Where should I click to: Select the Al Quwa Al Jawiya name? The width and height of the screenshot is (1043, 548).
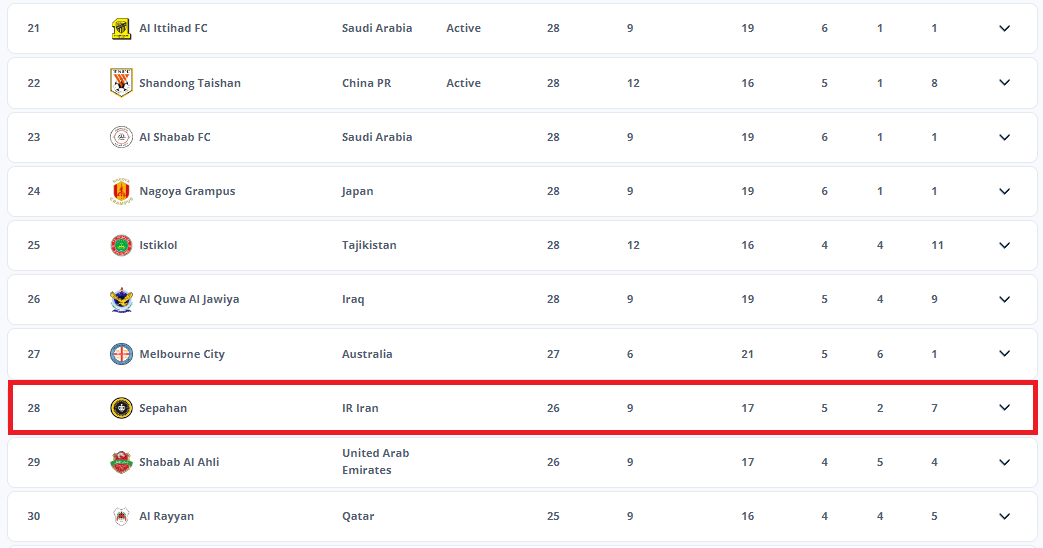tap(189, 299)
